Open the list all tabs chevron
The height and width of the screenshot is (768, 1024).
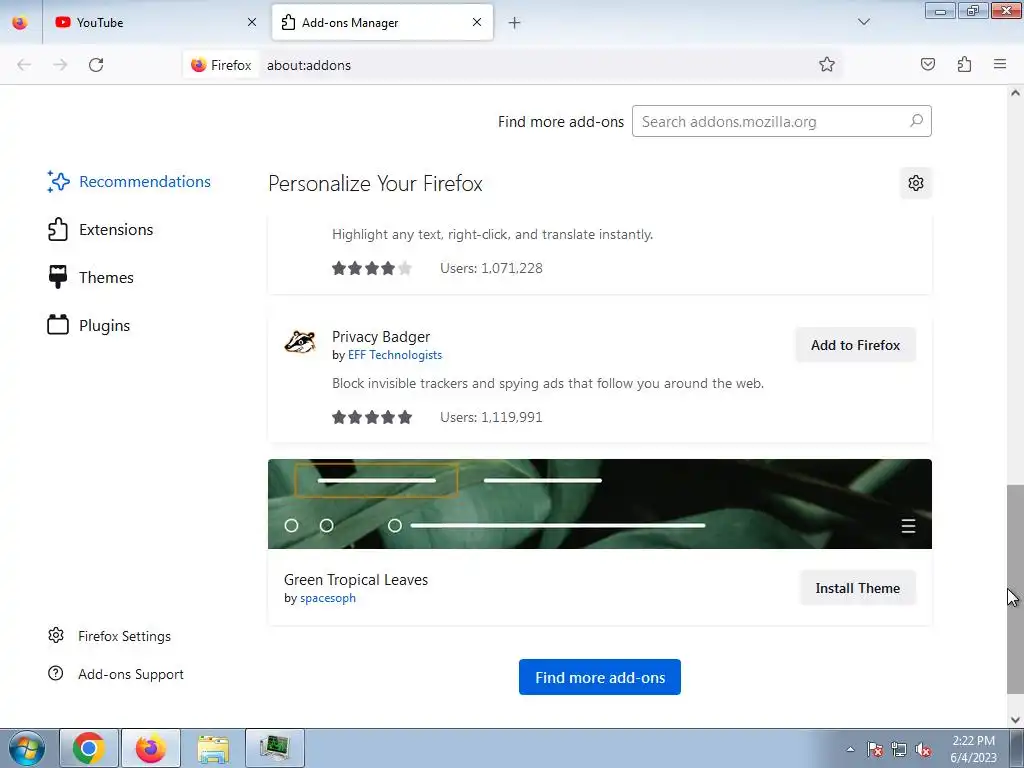pos(863,22)
